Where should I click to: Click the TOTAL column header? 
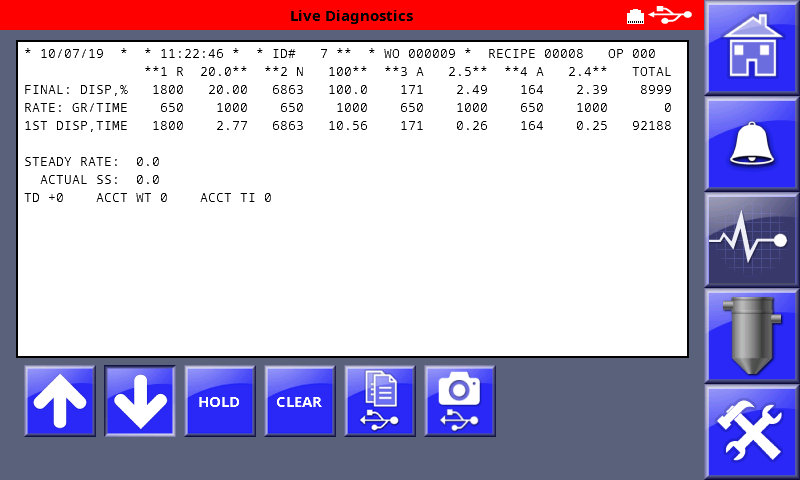point(651,72)
